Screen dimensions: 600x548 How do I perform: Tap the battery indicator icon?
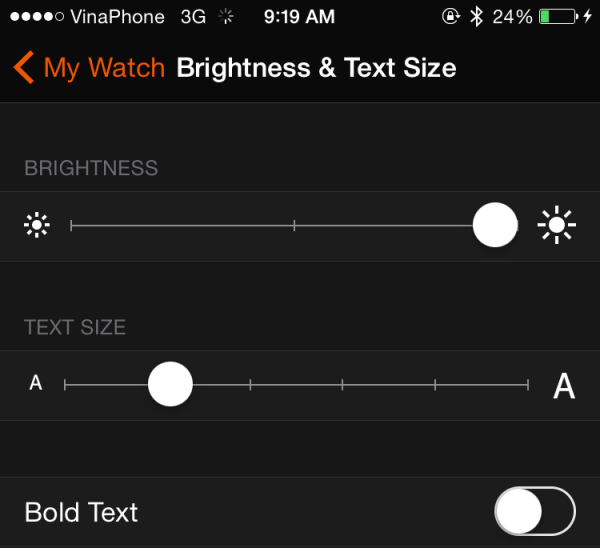[558, 17]
